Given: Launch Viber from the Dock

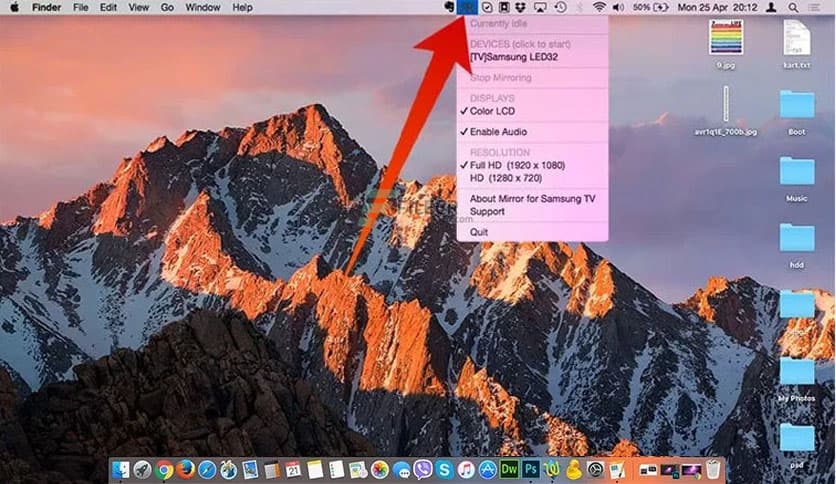Looking at the screenshot, I should pyautogui.click(x=423, y=470).
